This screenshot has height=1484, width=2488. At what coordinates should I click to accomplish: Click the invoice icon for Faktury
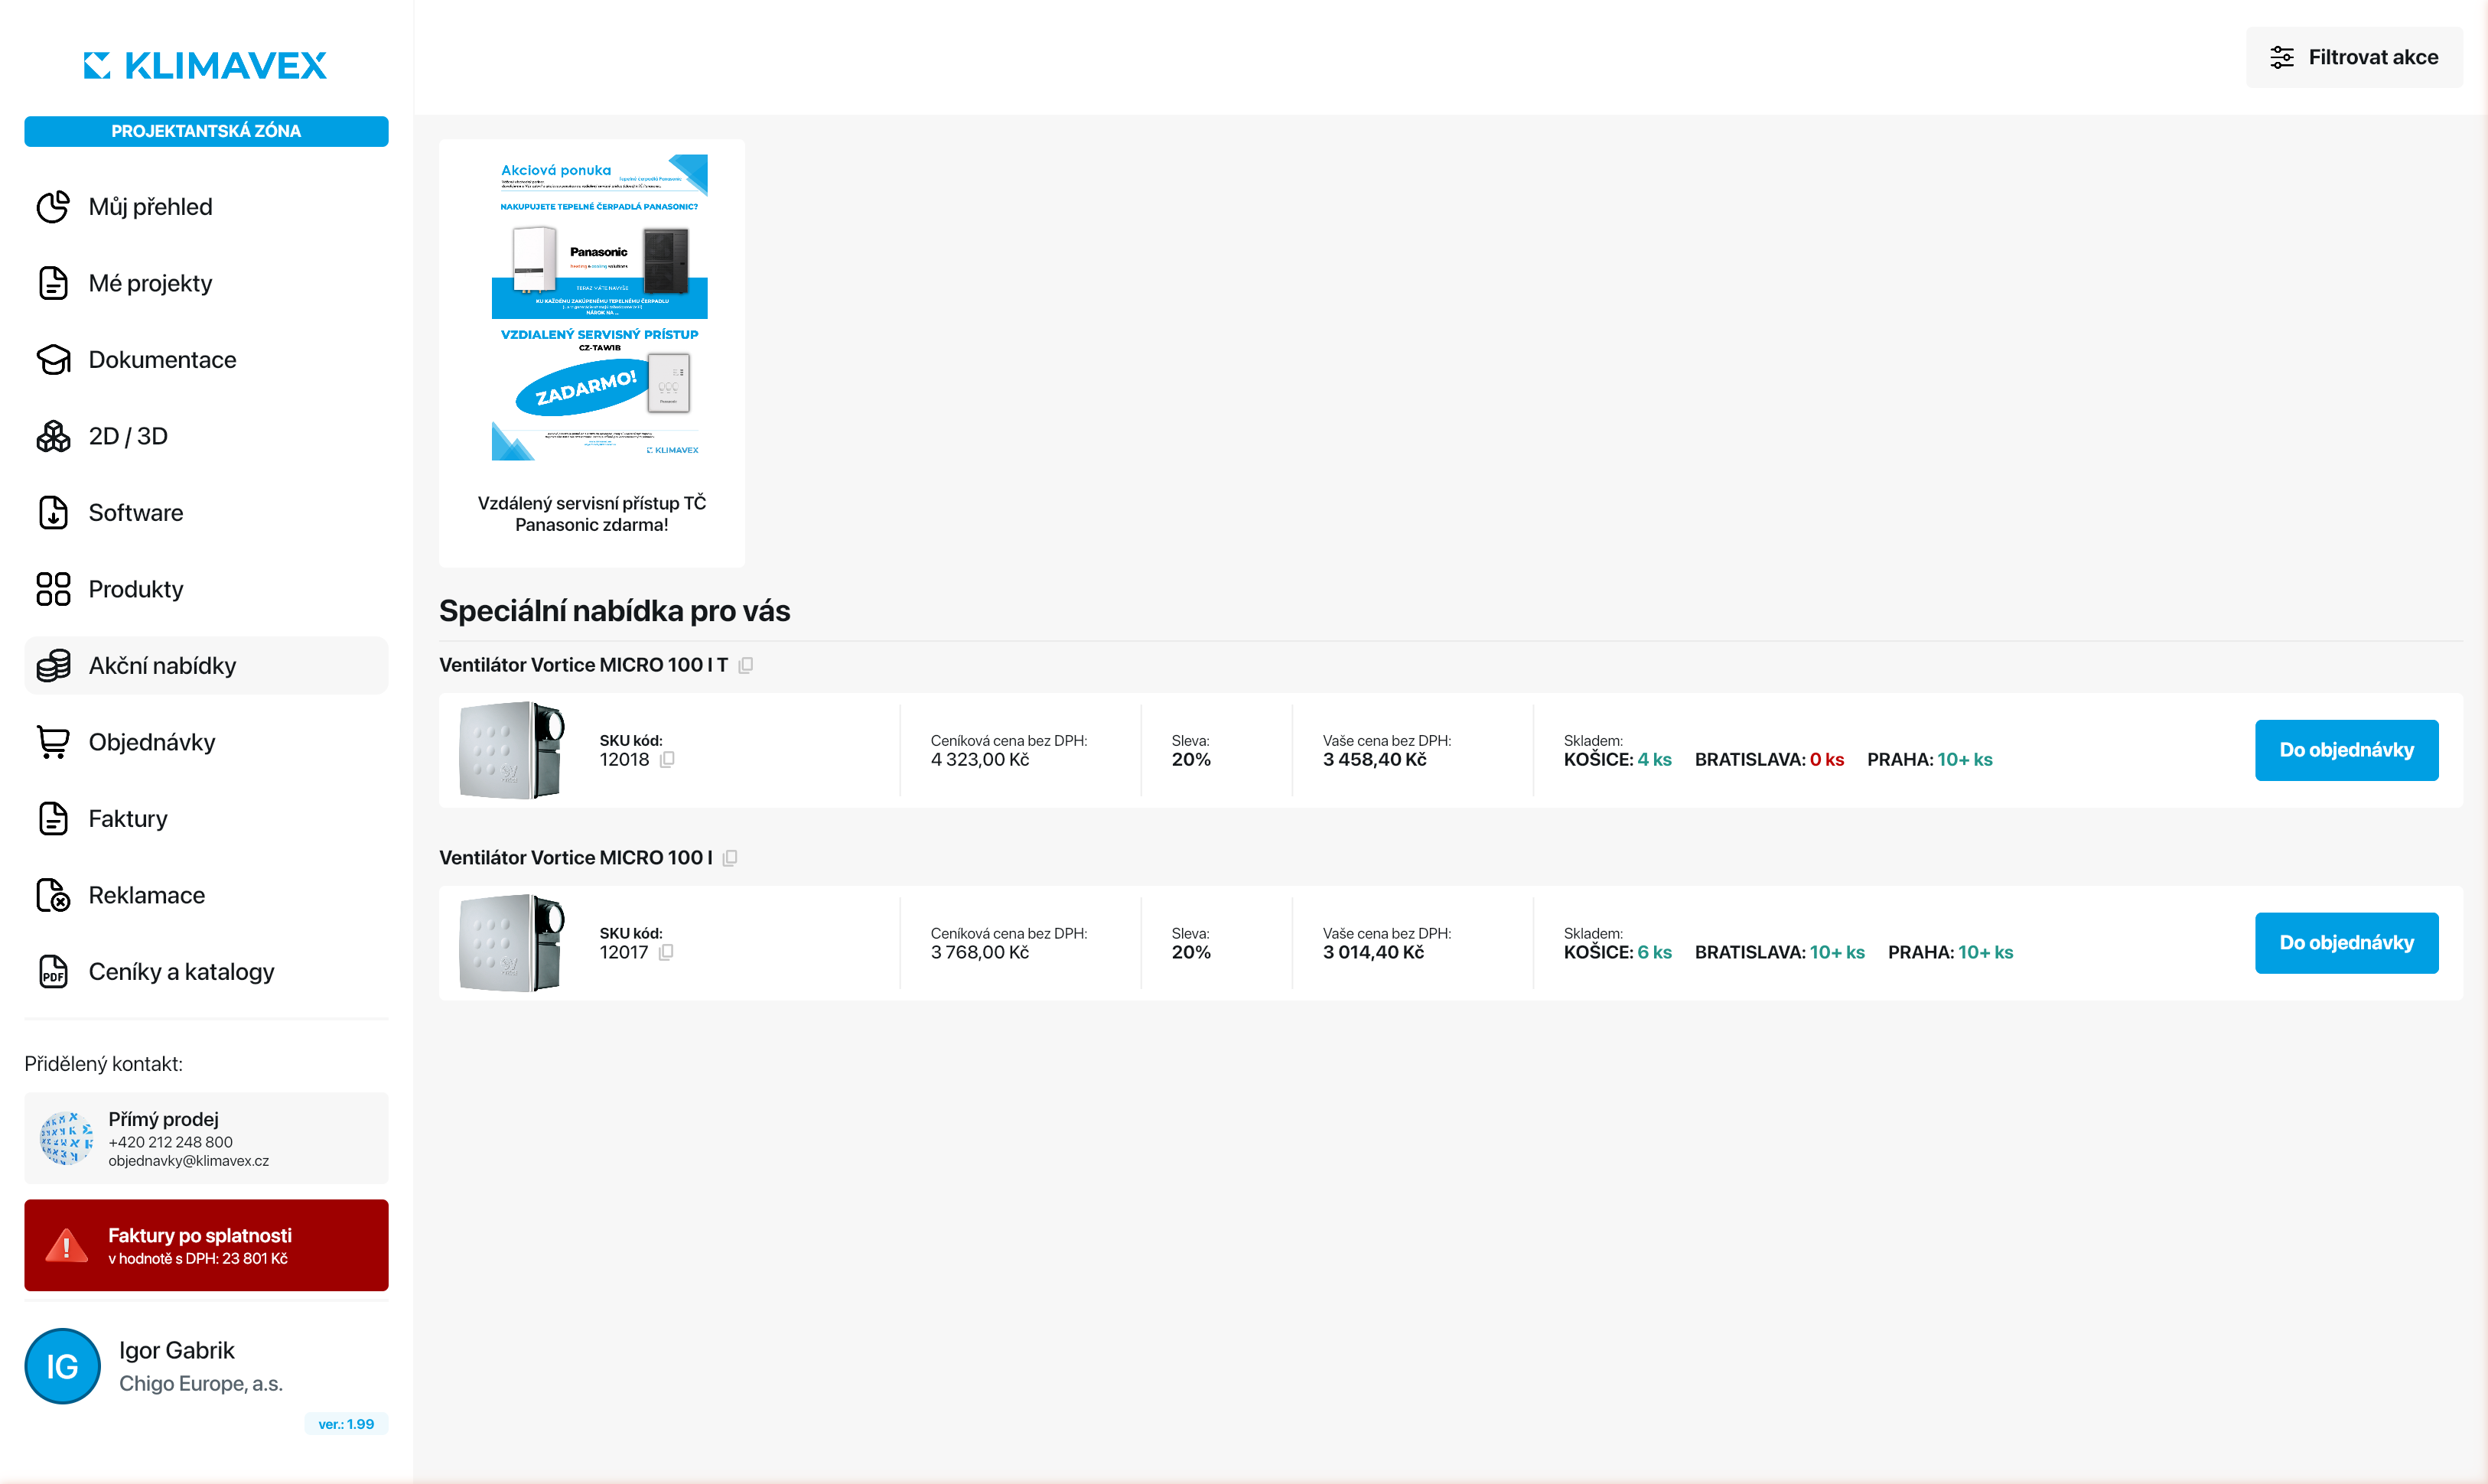(x=53, y=819)
